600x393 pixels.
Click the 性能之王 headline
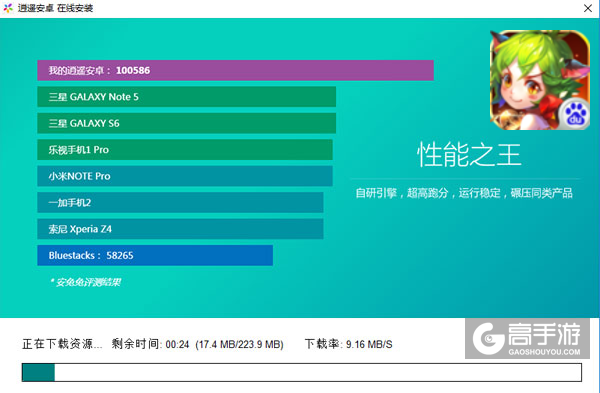[x=469, y=155]
